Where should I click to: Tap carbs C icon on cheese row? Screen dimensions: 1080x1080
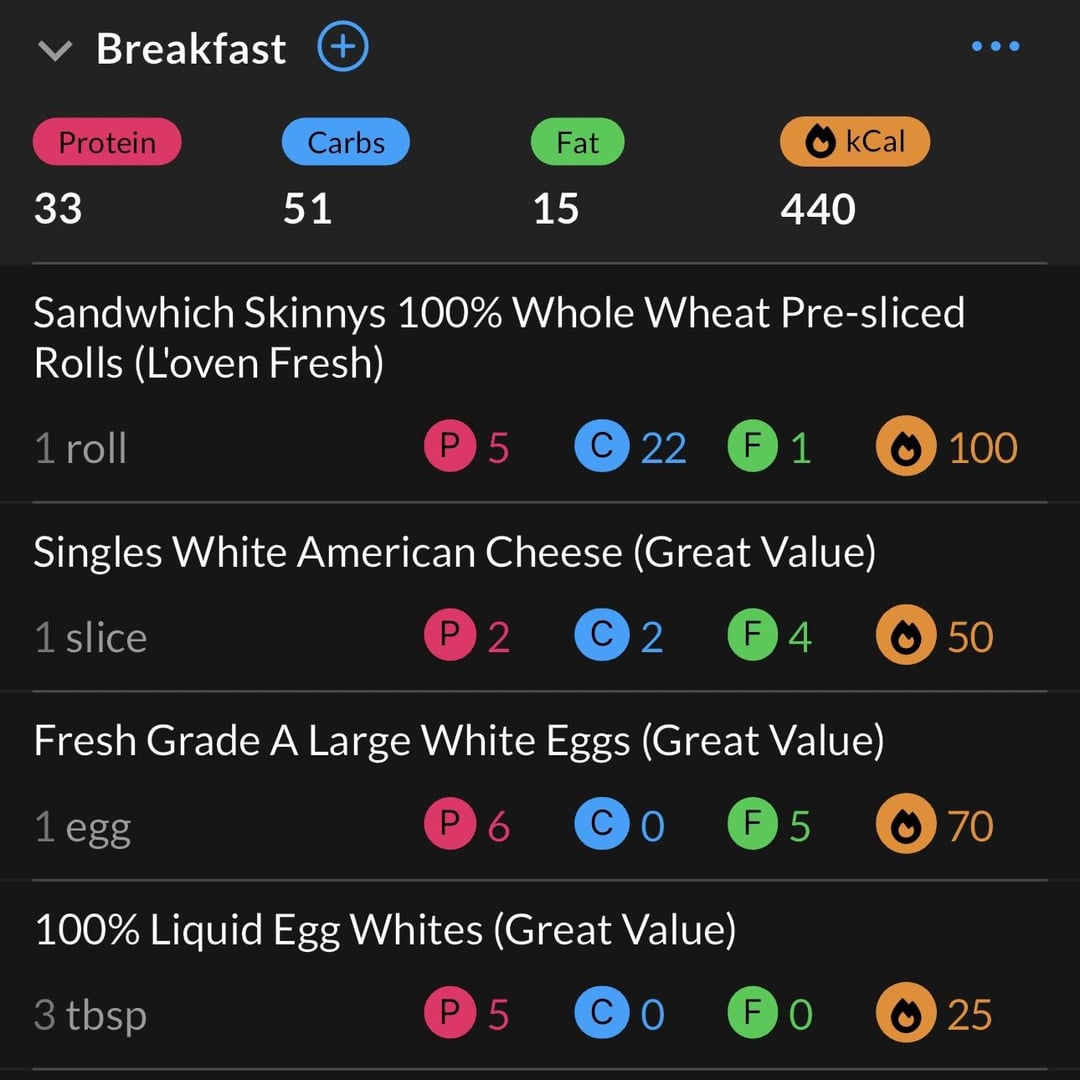[601, 637]
